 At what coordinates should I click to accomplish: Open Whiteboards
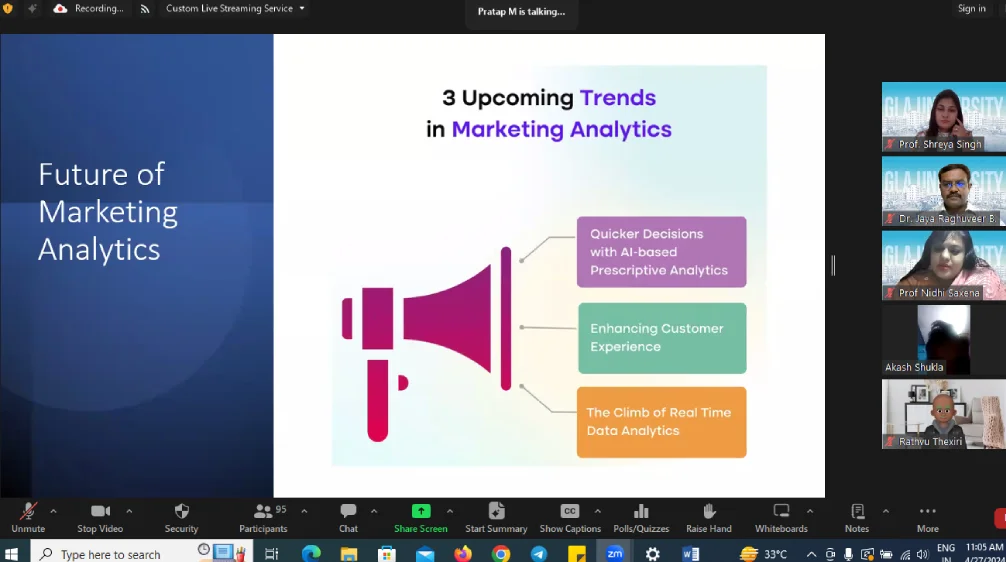pyautogui.click(x=781, y=516)
